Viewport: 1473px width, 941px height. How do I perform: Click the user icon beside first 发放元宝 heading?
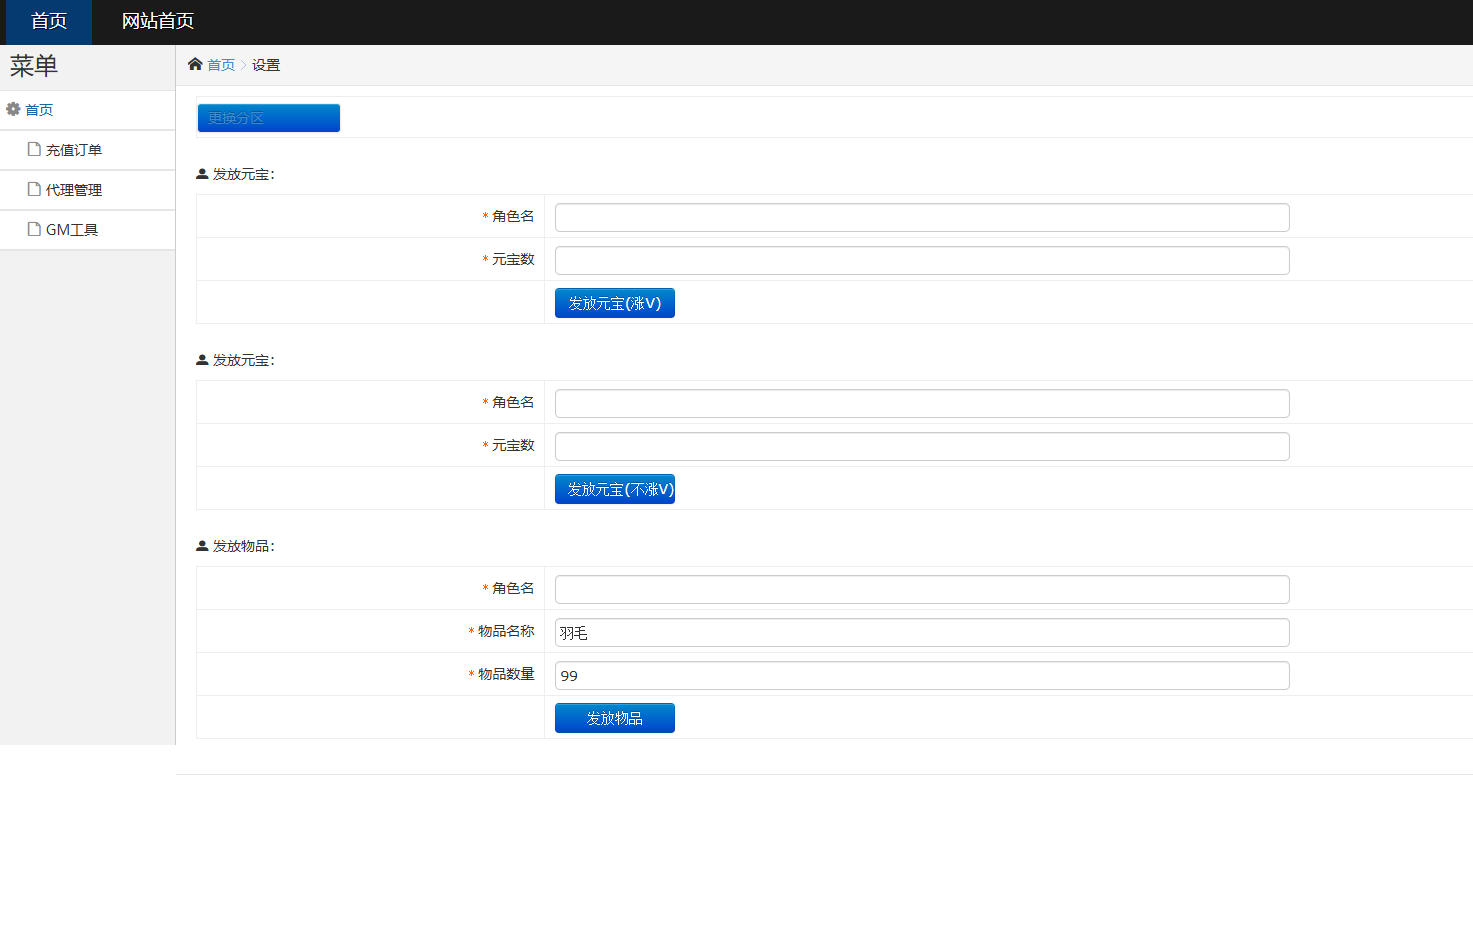(x=202, y=174)
